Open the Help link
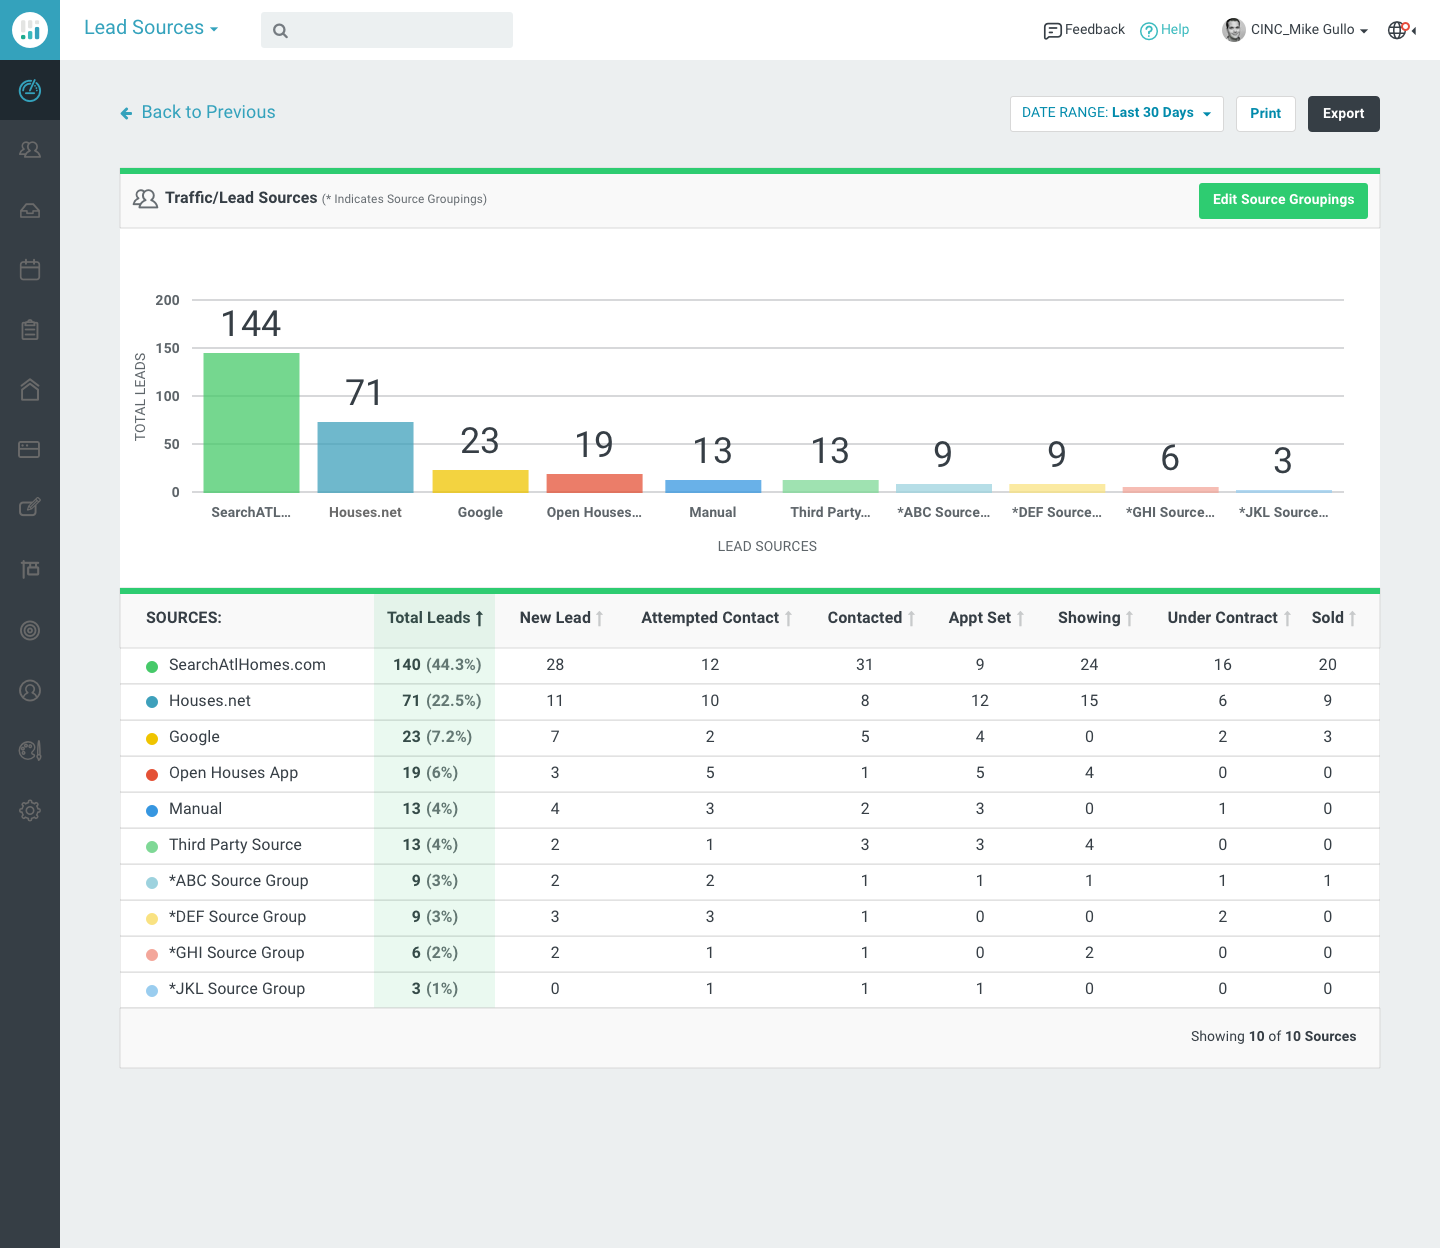This screenshot has height=1248, width=1440. (x=1175, y=30)
